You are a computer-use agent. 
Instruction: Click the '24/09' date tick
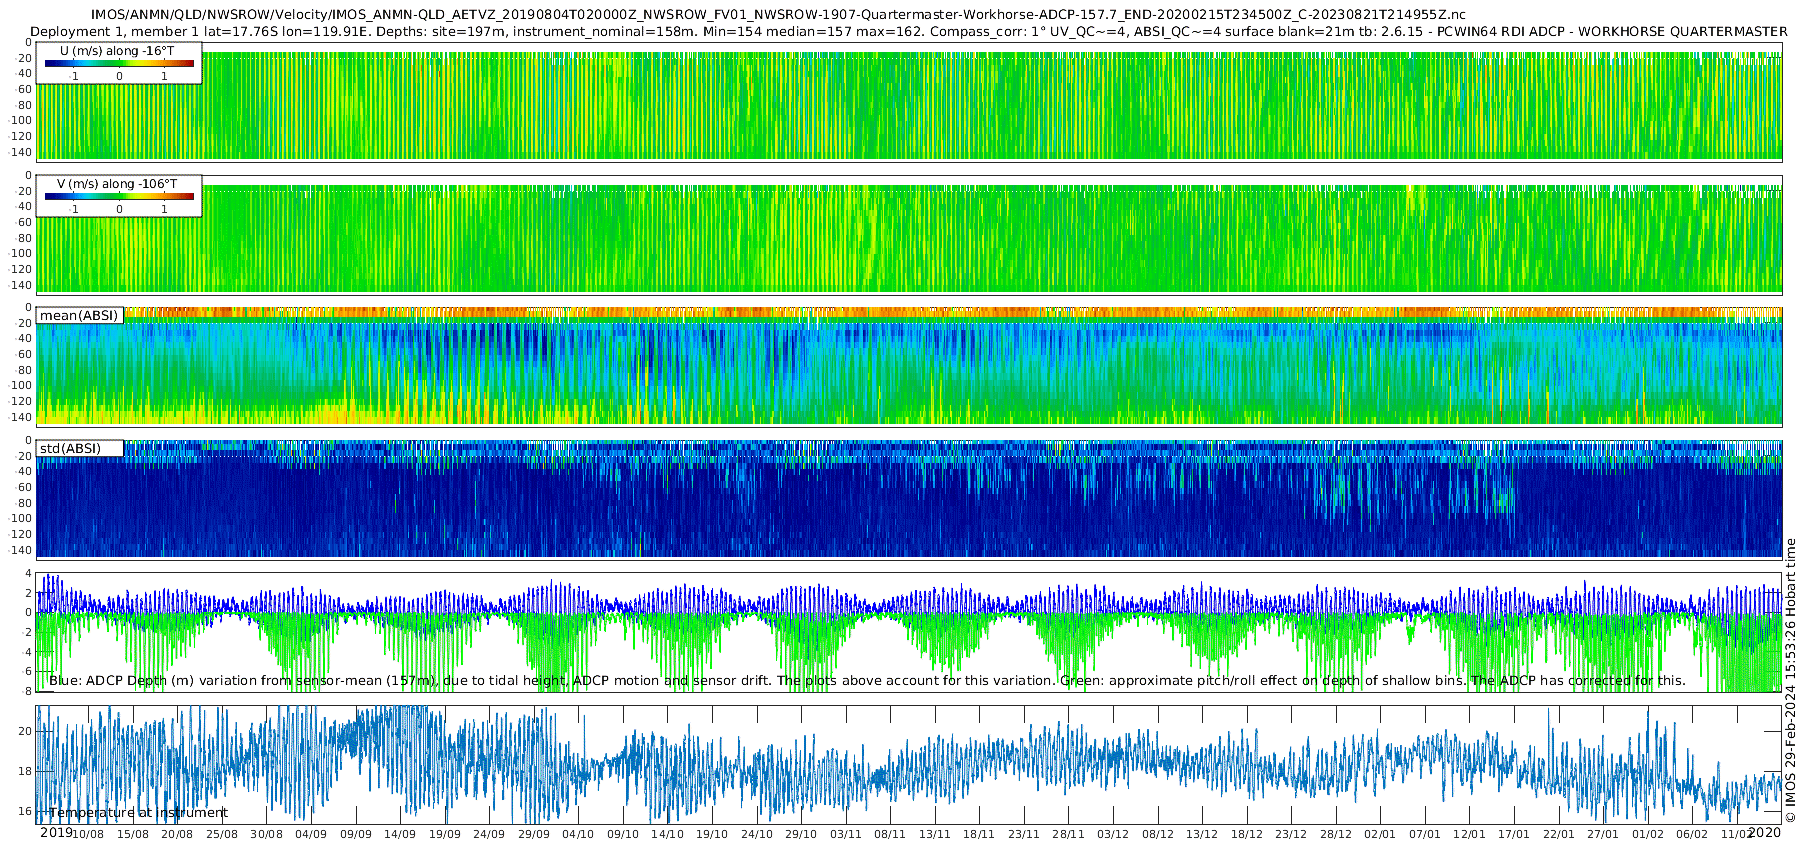489,834
